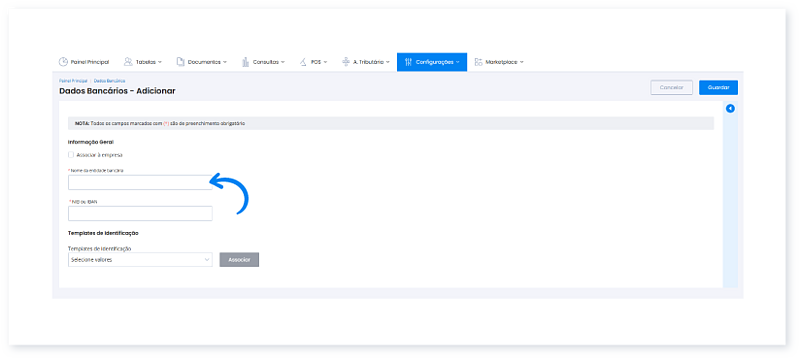Screen dimensions: 800x360
Task: Collapse the side panel arrow icon
Action: [730, 109]
